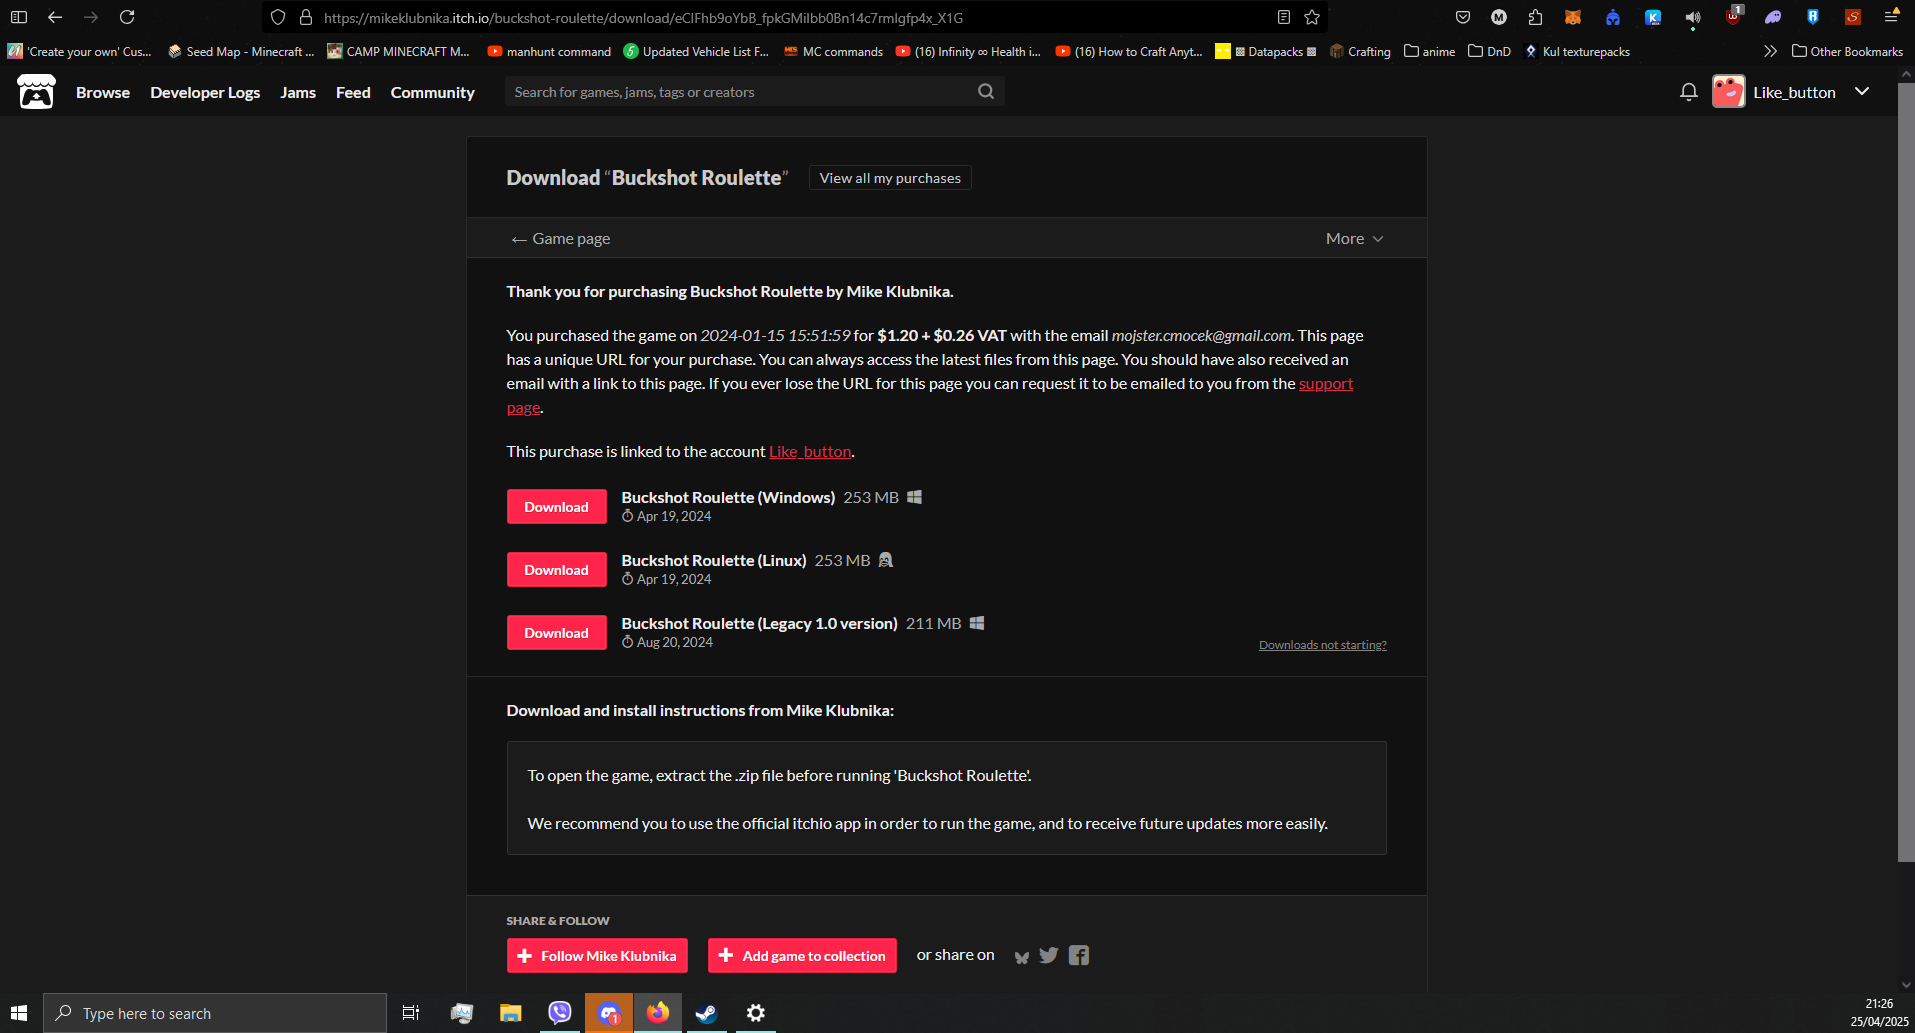Open Steam from the taskbar
This screenshot has width=1915, height=1033.
click(706, 1013)
